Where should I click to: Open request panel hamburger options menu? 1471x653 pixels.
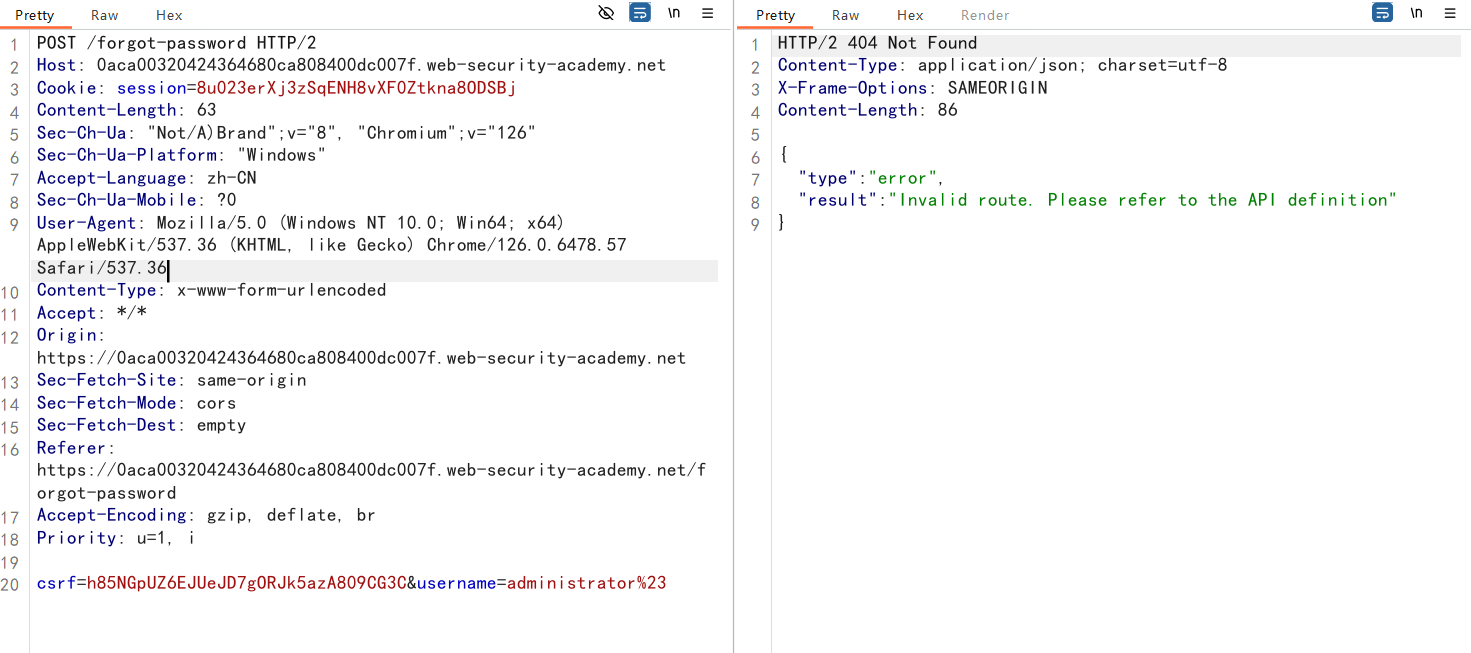pos(708,13)
